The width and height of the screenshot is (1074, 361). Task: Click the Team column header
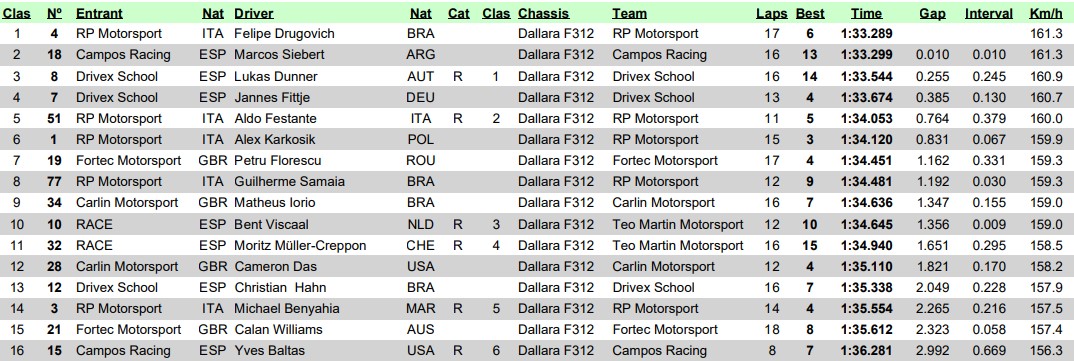click(629, 13)
